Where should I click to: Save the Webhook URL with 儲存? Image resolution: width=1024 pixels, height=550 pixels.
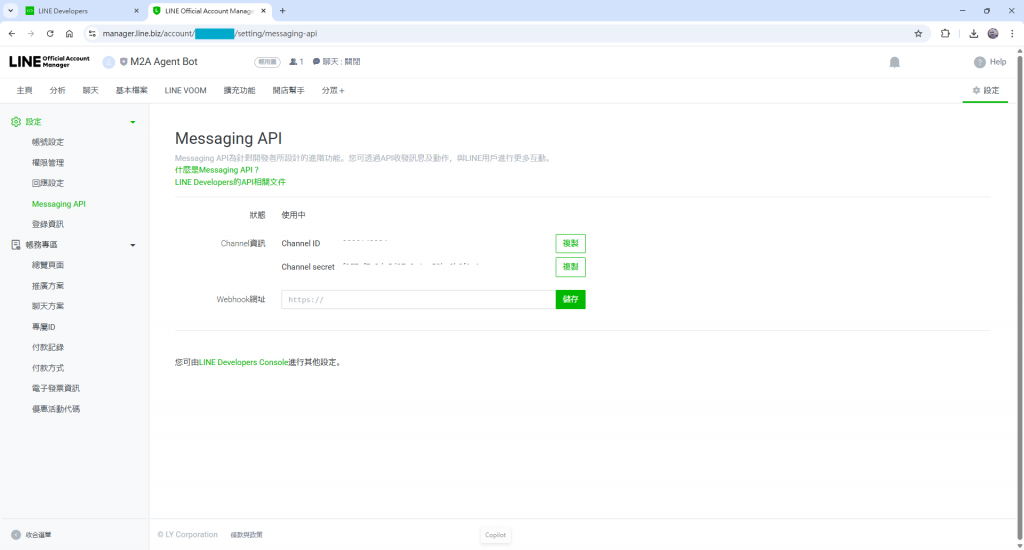(x=570, y=299)
